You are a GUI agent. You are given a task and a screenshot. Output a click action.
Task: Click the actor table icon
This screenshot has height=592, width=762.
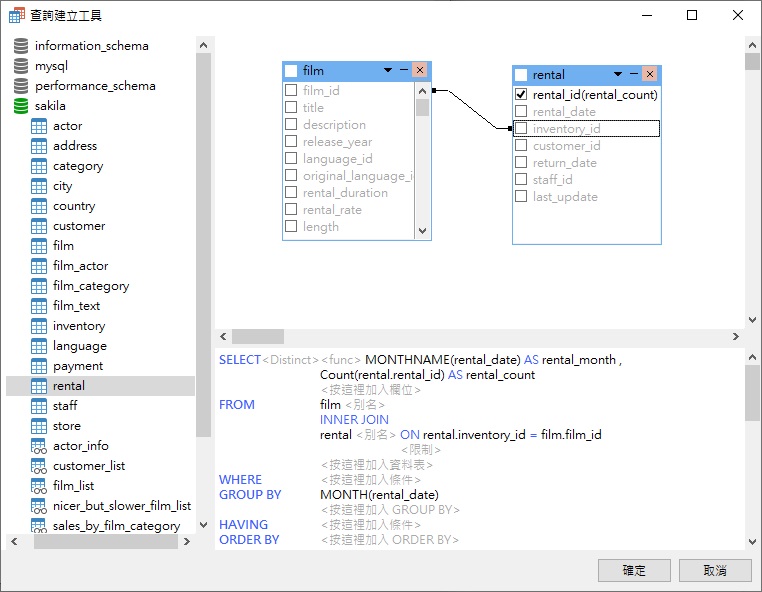point(39,126)
